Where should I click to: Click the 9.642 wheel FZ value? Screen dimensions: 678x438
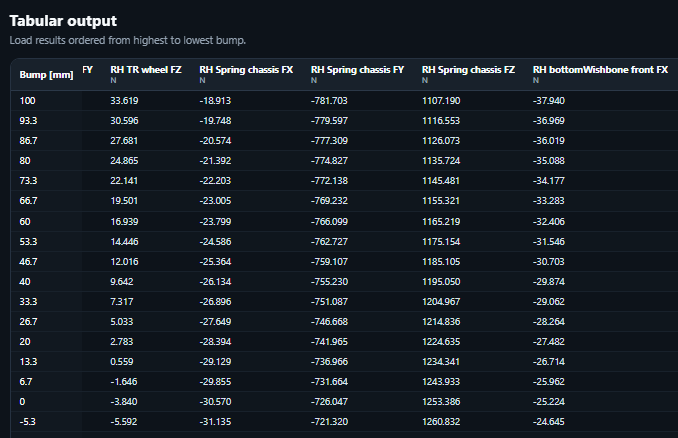[122, 282]
